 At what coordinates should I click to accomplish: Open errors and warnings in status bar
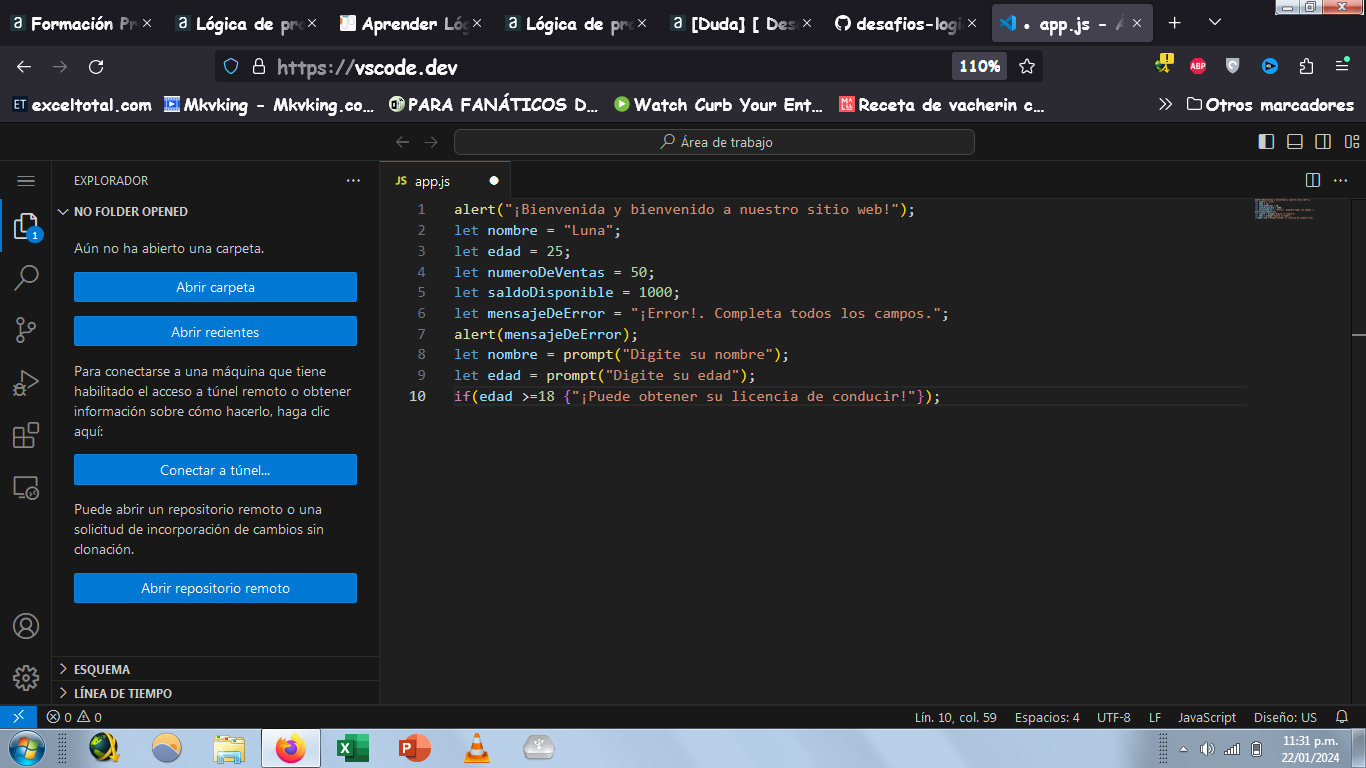click(74, 717)
